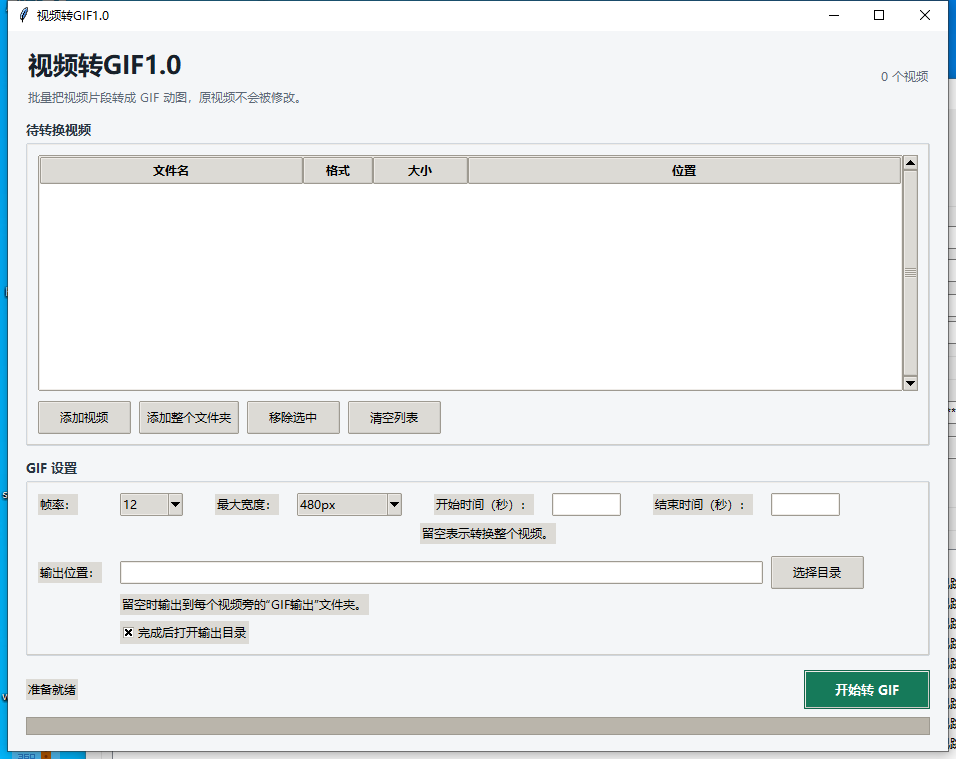Click the 格式 column header
The width and height of the screenshot is (956, 759).
coord(338,171)
